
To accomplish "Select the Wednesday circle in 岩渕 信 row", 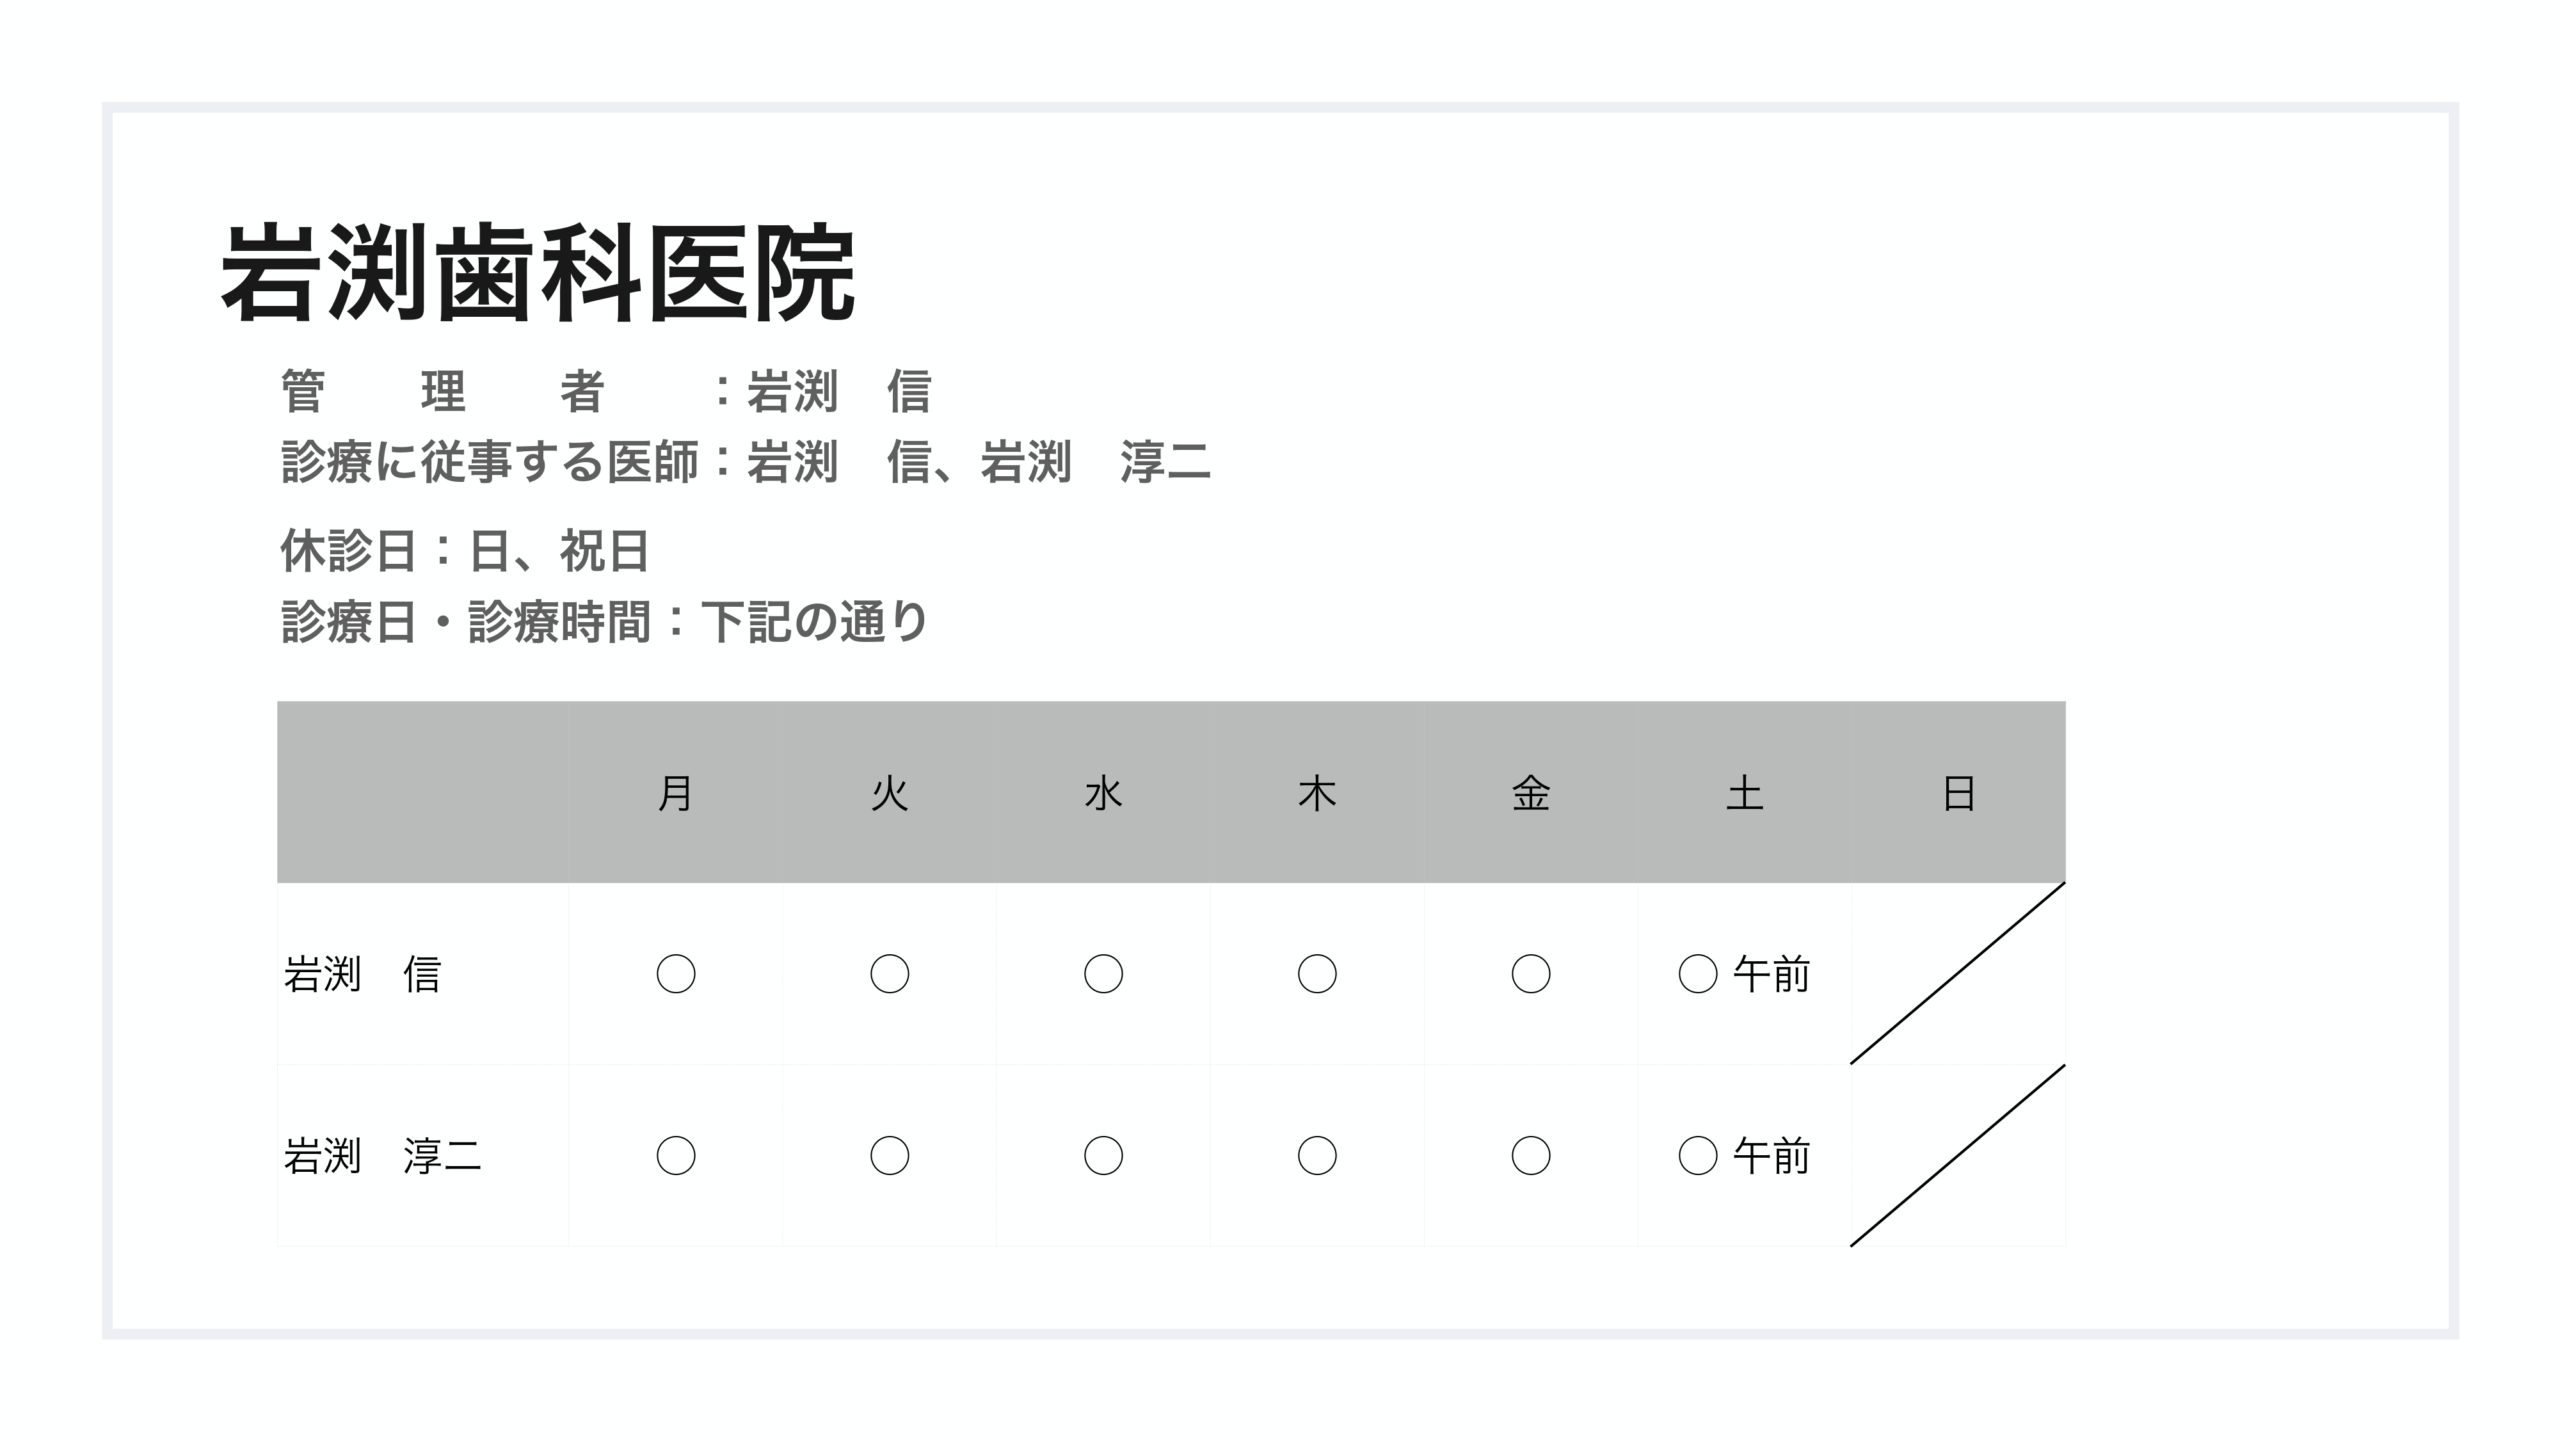I will pos(1103,974).
